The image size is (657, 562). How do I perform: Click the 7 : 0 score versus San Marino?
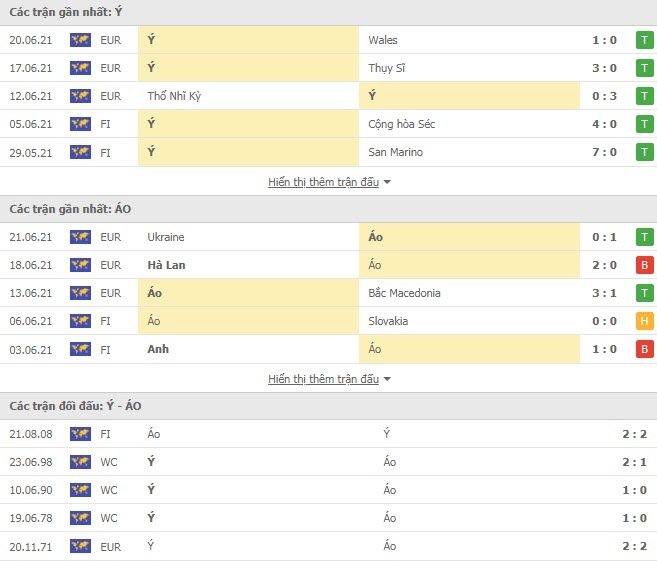tap(604, 152)
